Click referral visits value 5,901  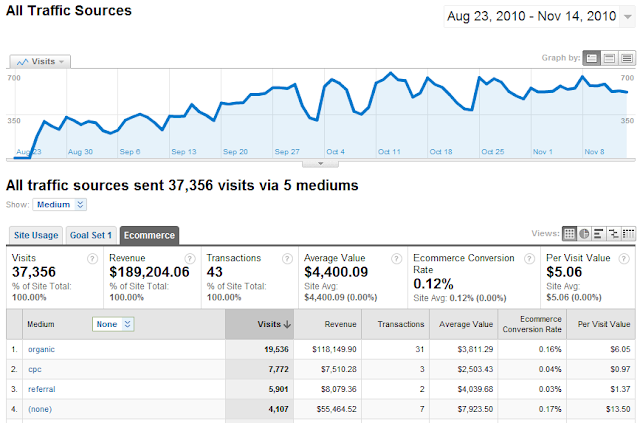pos(278,390)
